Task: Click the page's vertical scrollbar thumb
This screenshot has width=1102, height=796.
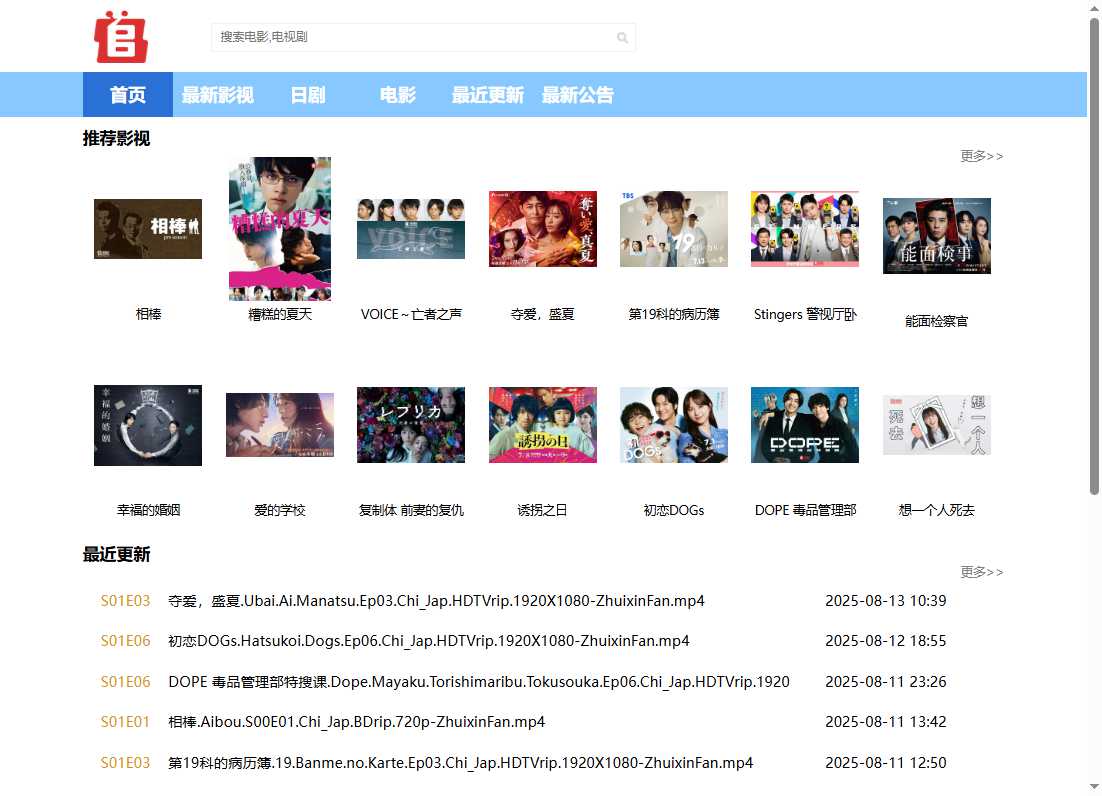Action: [1094, 255]
